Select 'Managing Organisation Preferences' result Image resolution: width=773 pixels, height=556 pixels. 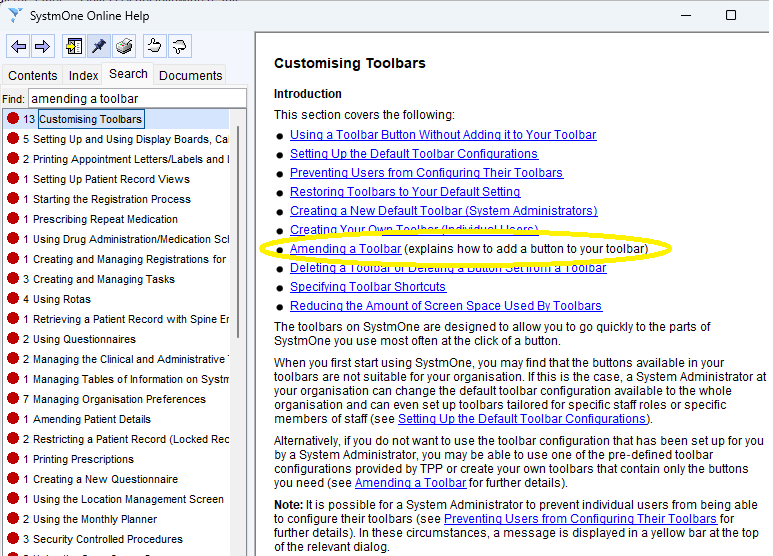[x=119, y=399]
